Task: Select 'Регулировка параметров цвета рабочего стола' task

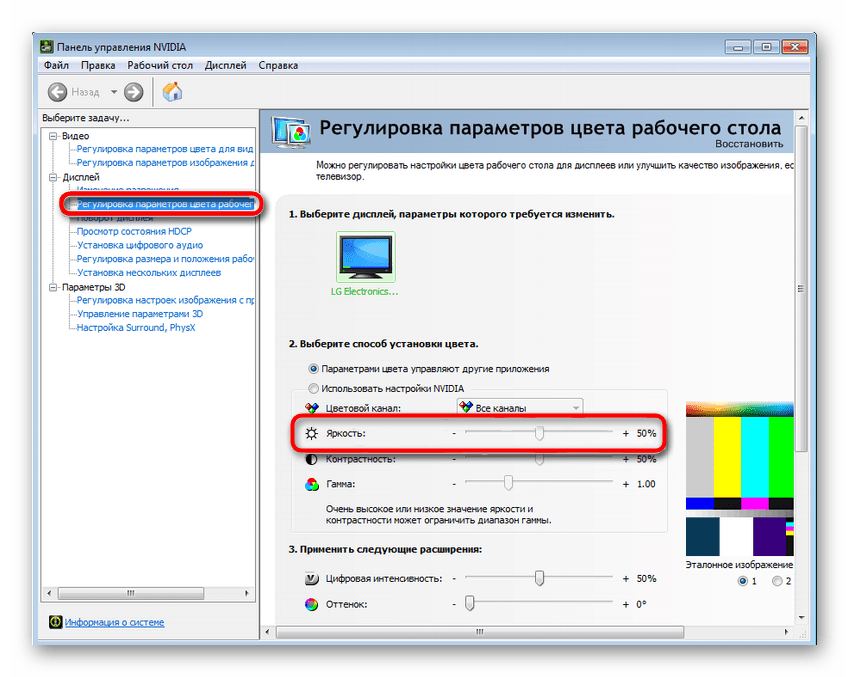Action: (165, 204)
